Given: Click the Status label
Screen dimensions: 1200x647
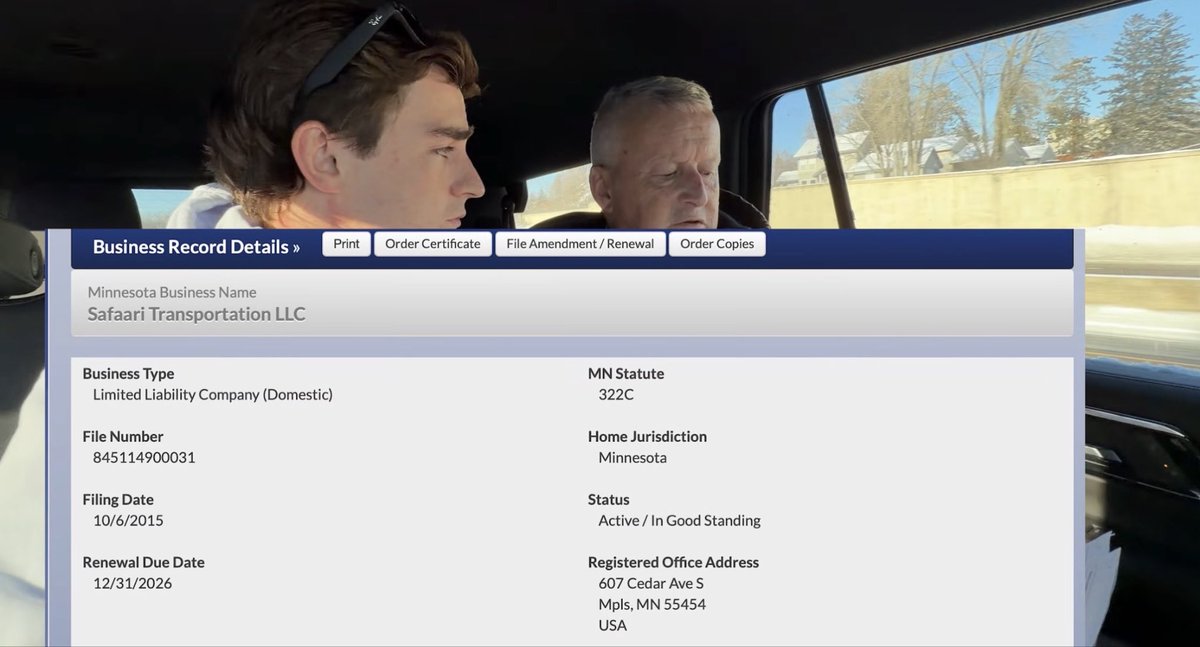Looking at the screenshot, I should pos(609,499).
